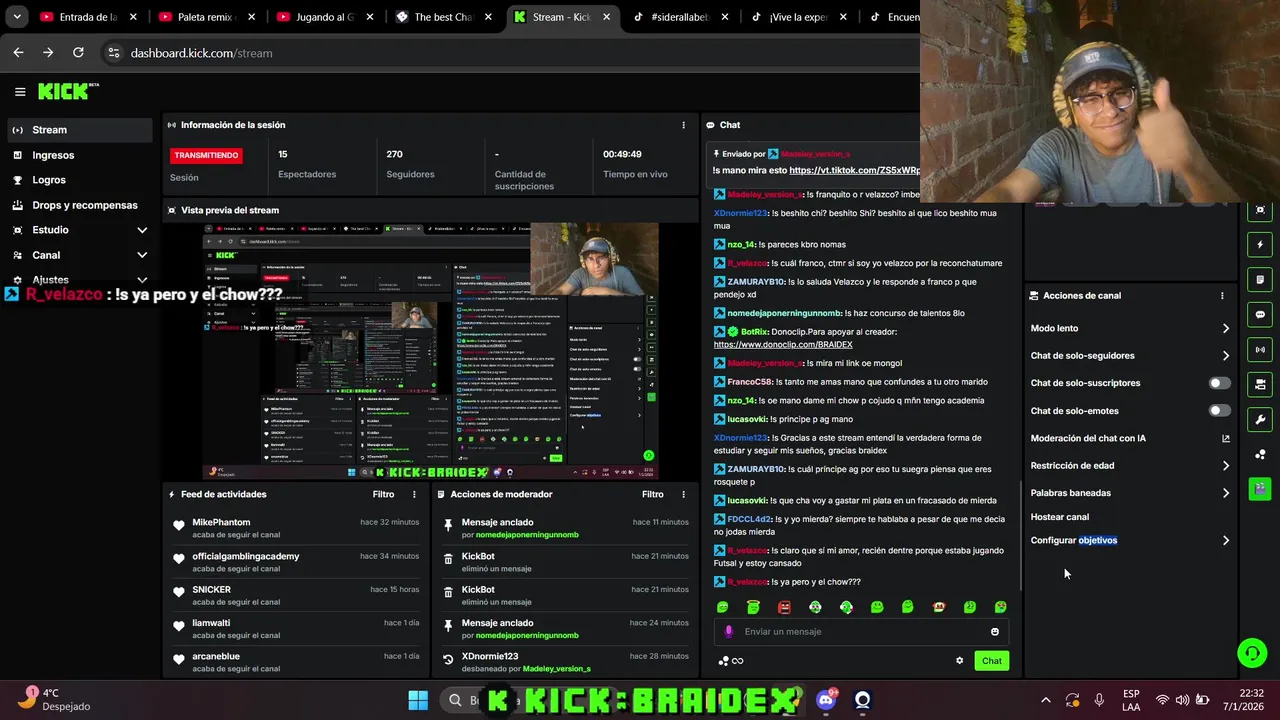The width and height of the screenshot is (1280, 720).
Task: Click the green Chat send button
Action: (991, 661)
